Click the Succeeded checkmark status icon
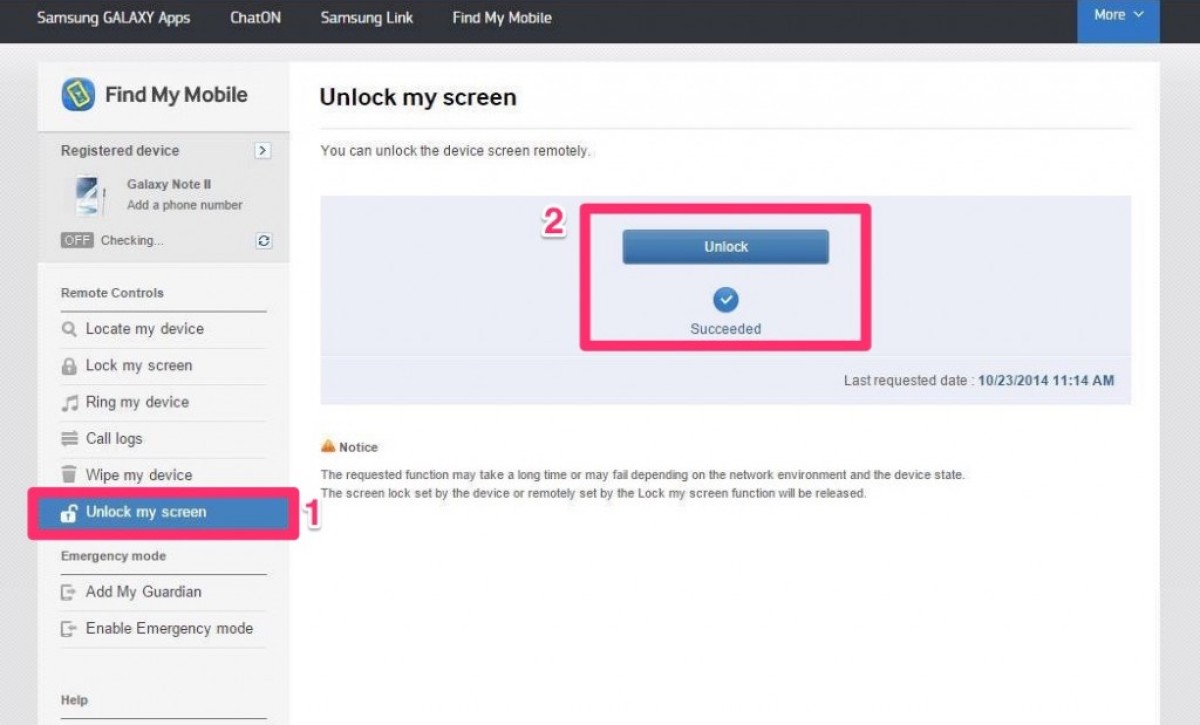 [726, 299]
